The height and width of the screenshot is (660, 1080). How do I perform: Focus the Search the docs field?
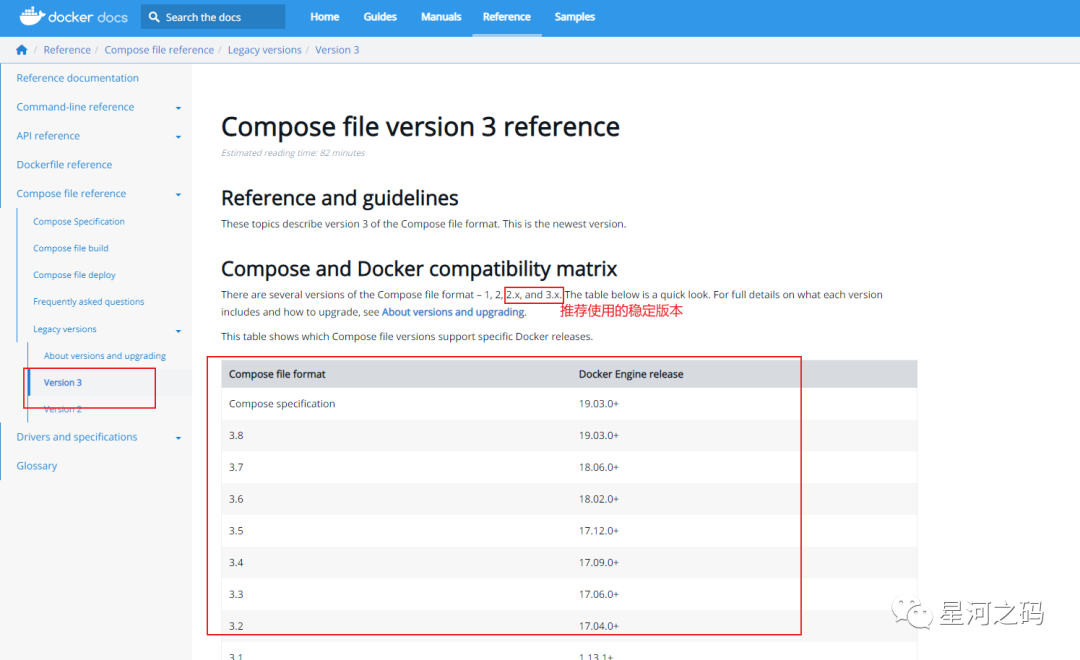coord(213,17)
